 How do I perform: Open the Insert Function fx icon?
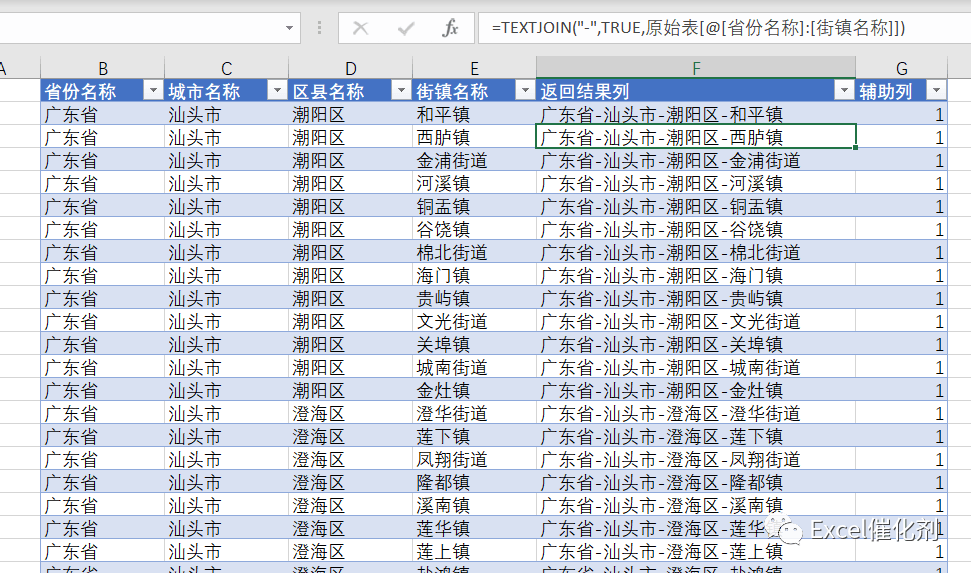coord(450,28)
